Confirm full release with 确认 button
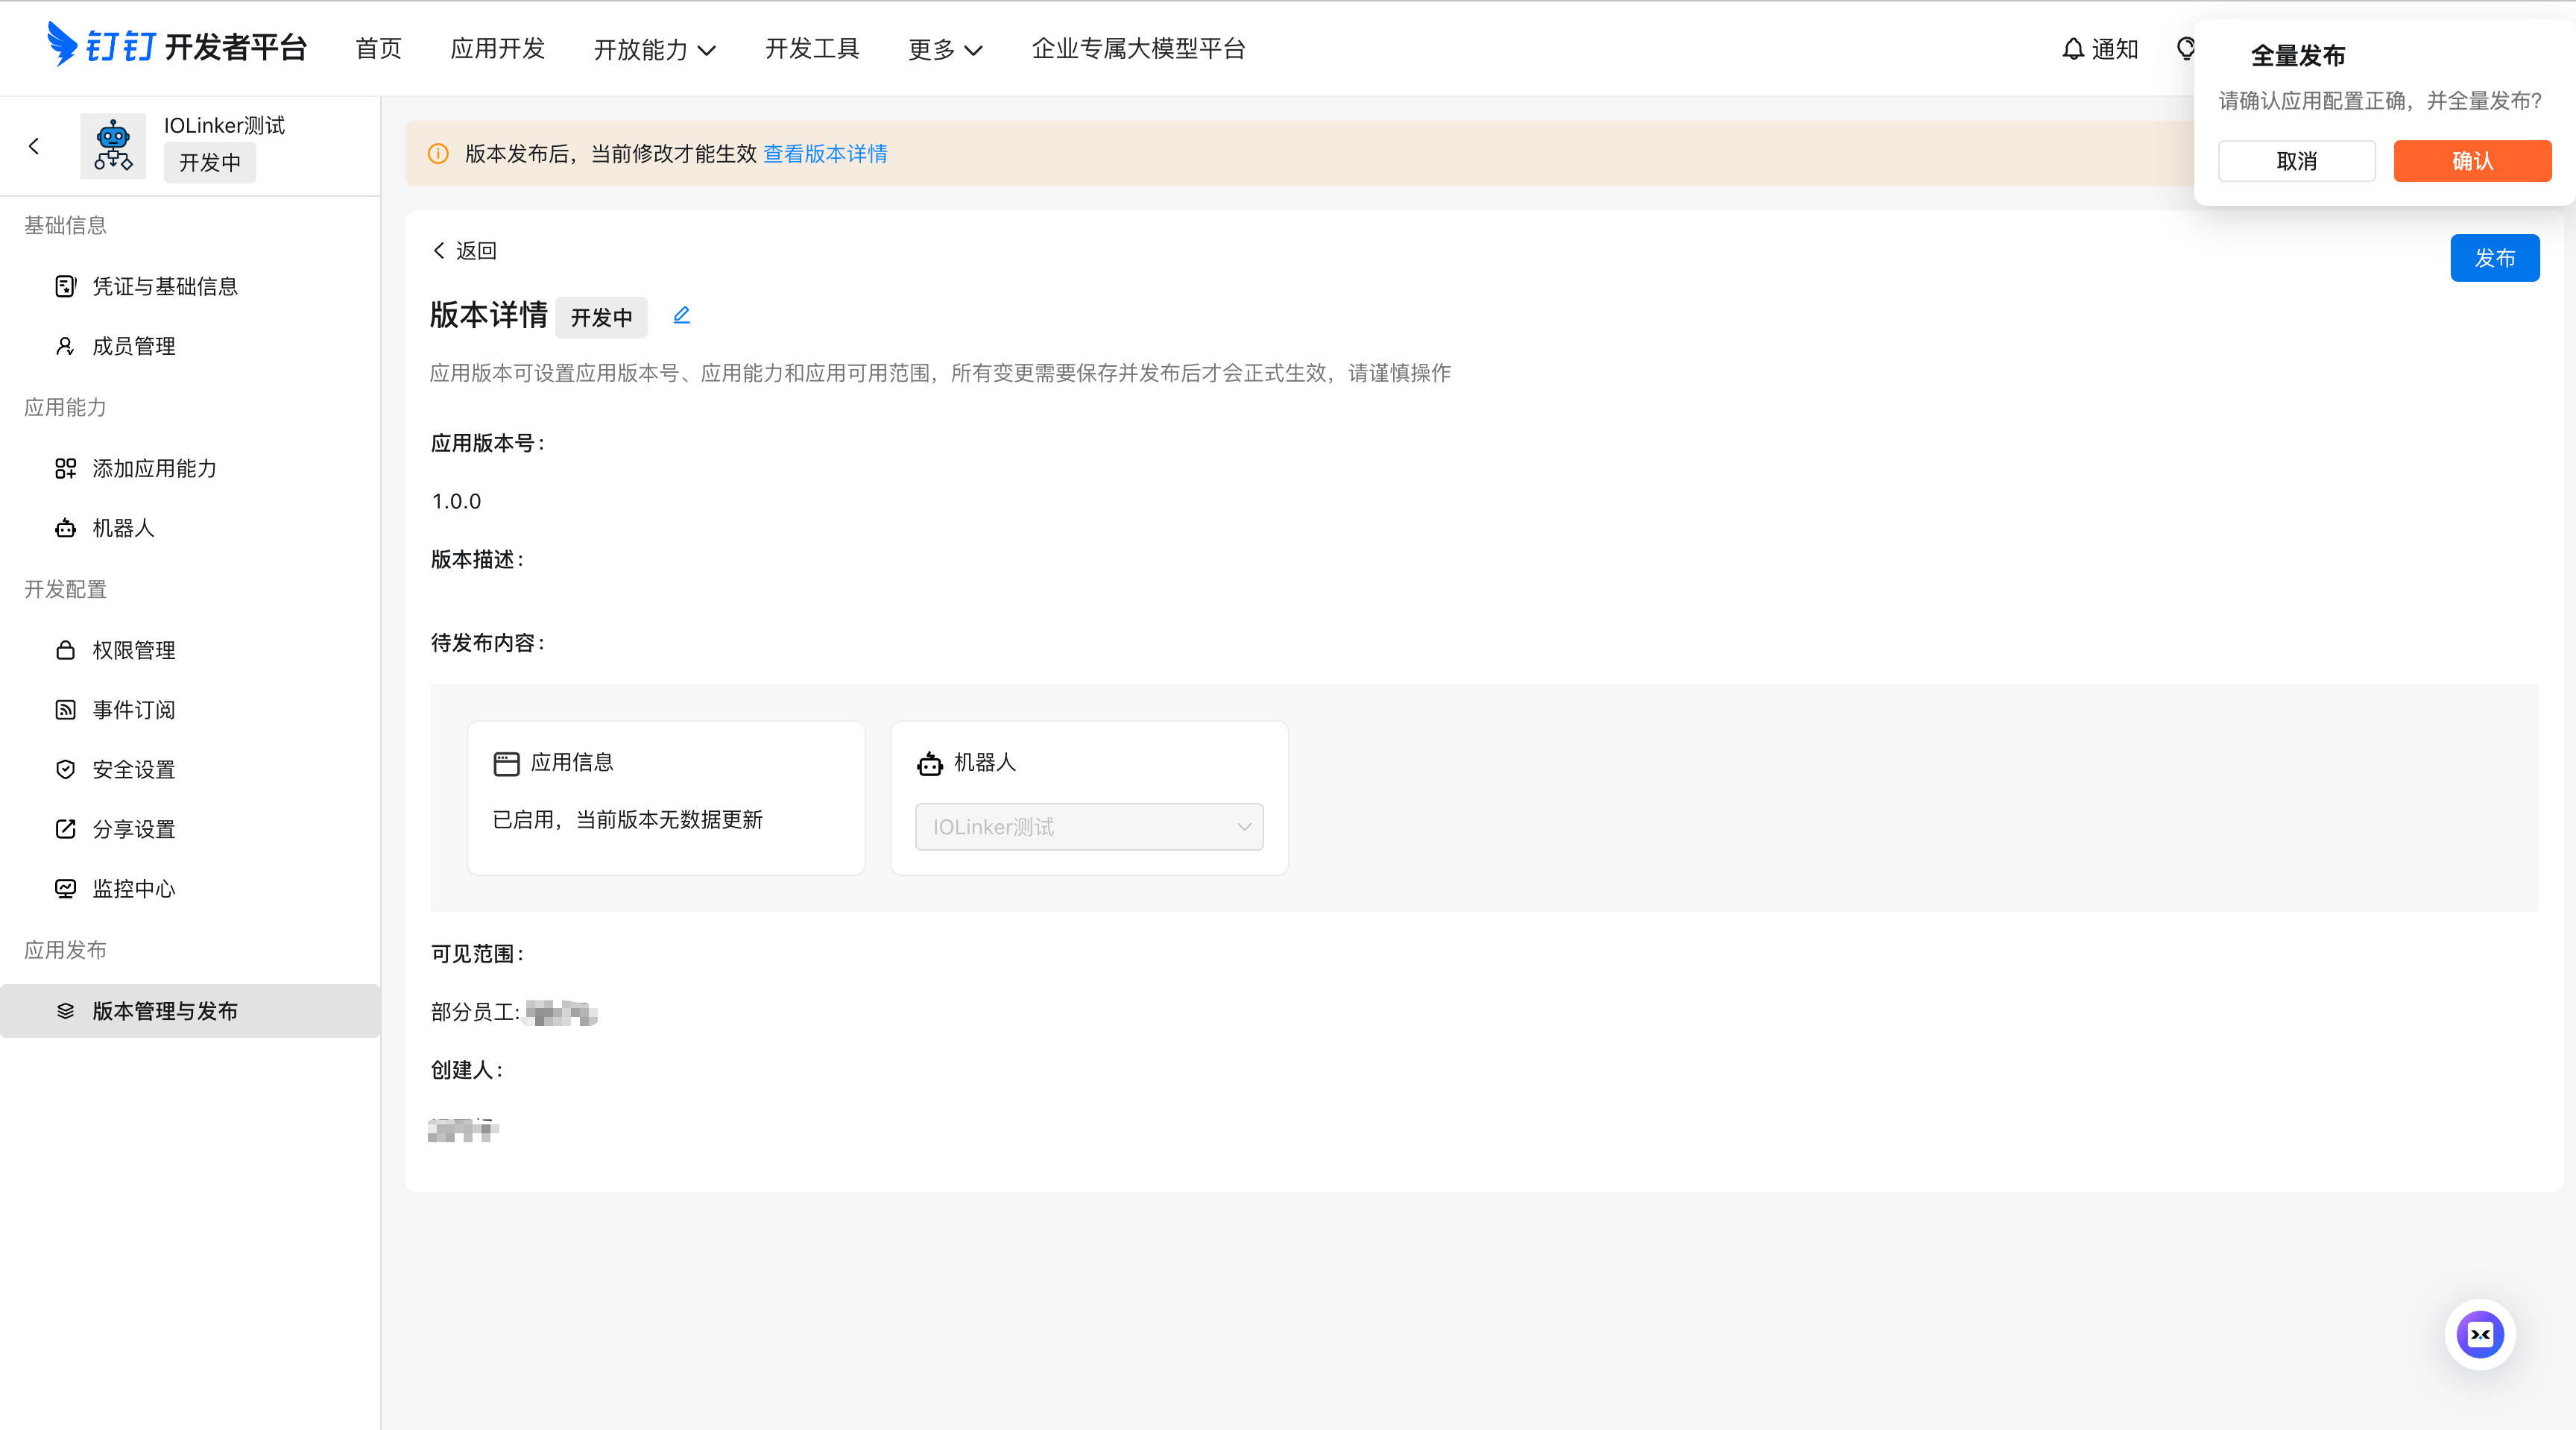2576x1430 pixels. 2472,161
